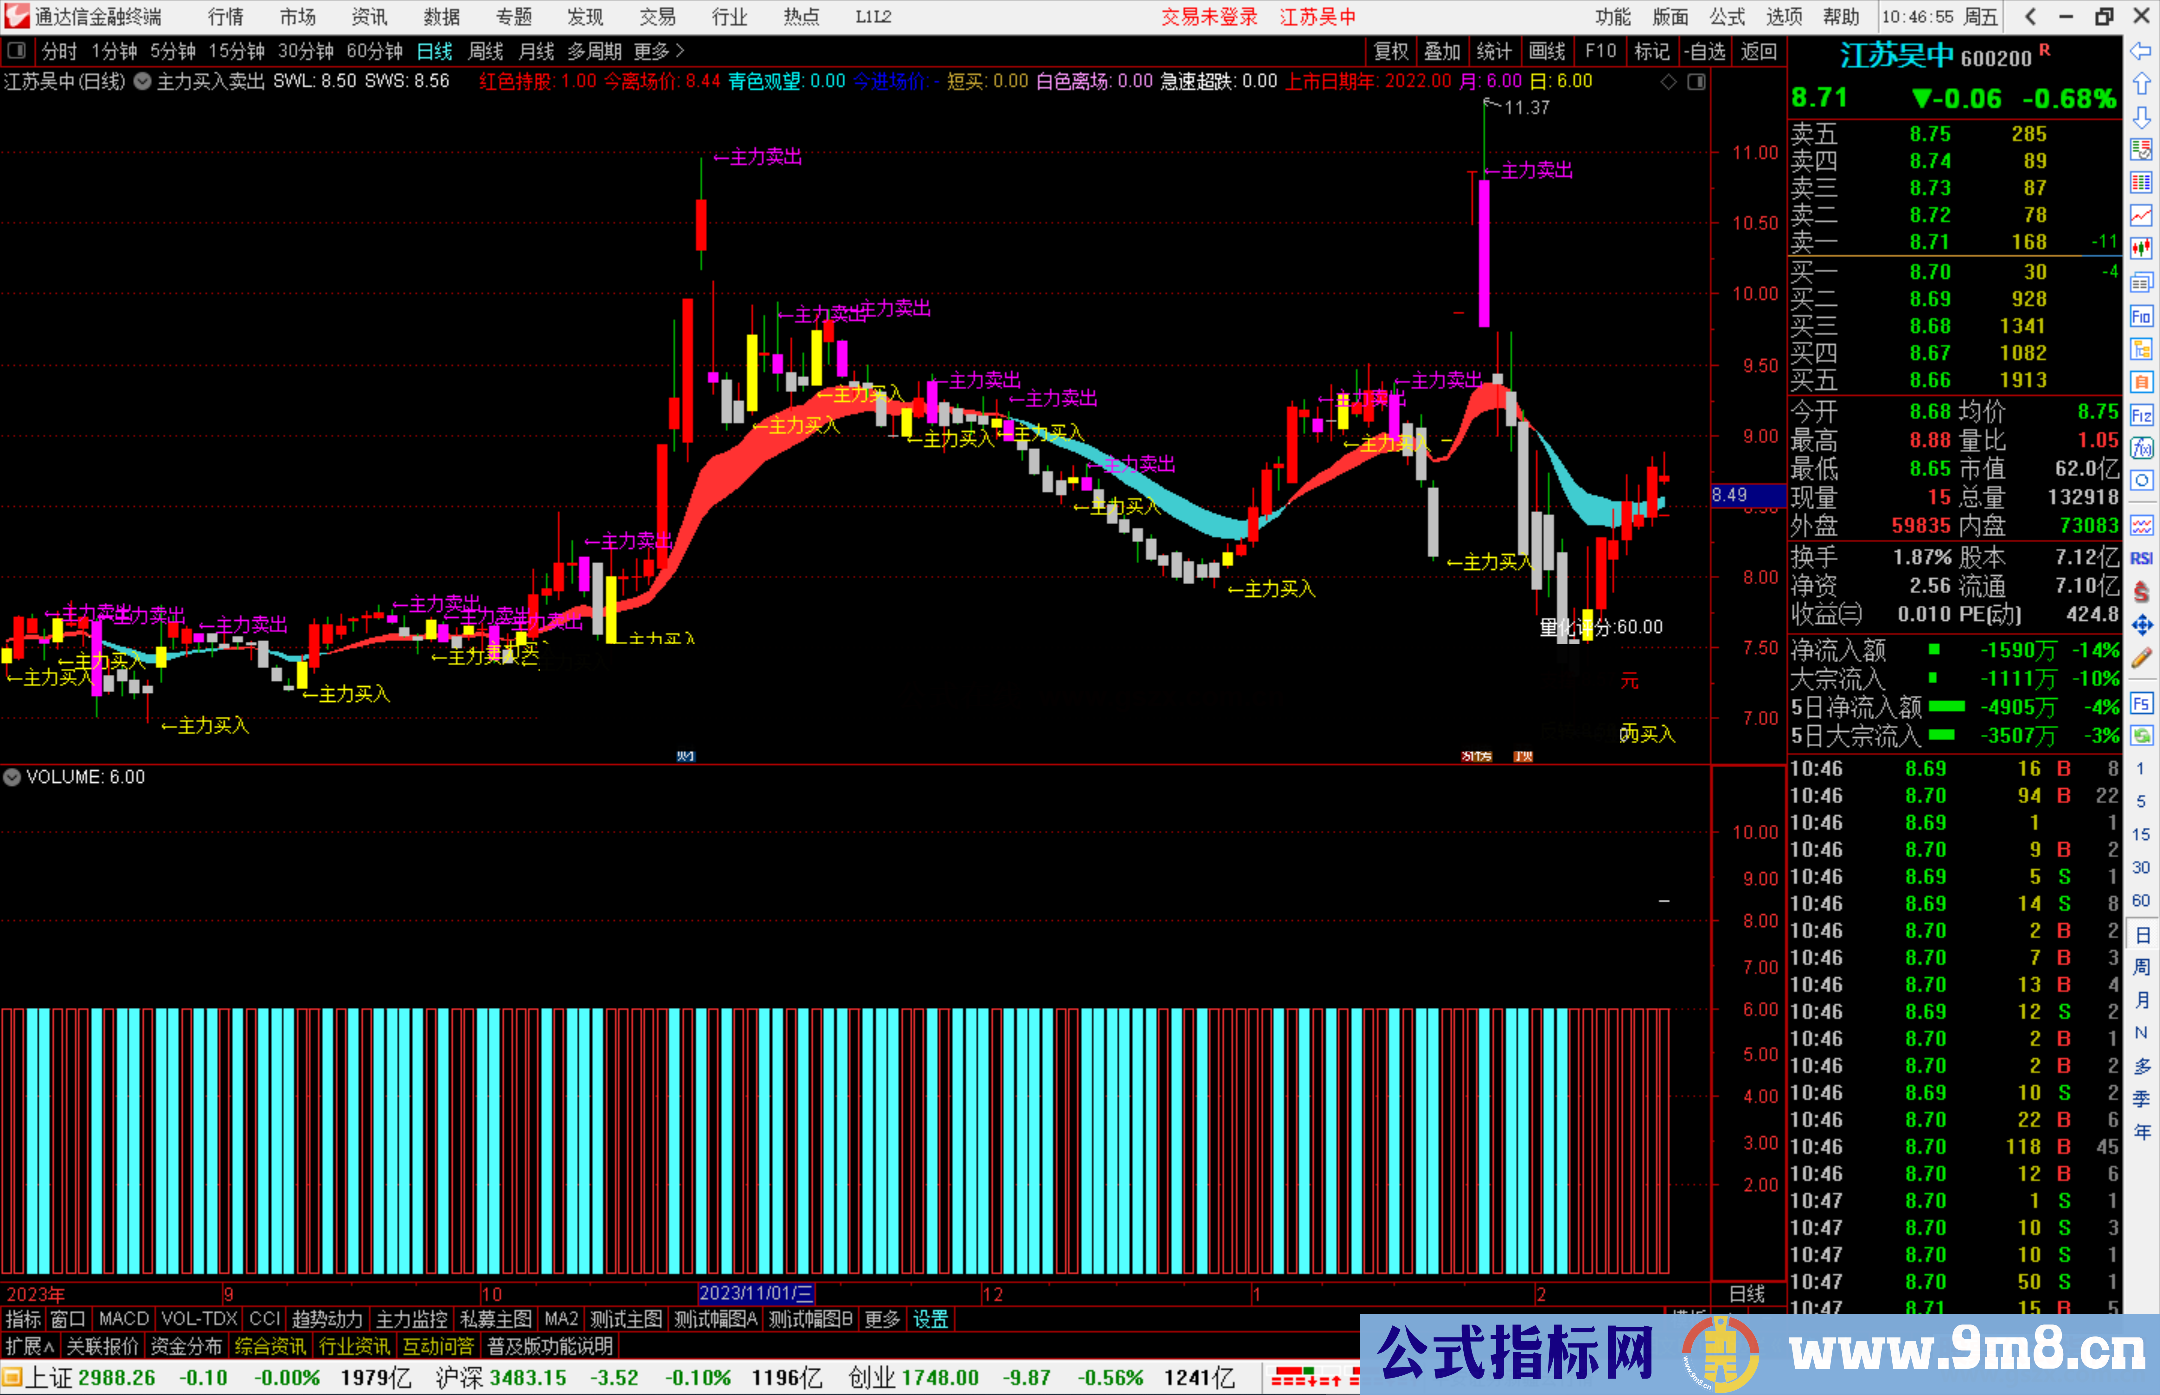The image size is (2160, 1395).
Task: Switch to 分时 intraday view
Action: pos(59,51)
